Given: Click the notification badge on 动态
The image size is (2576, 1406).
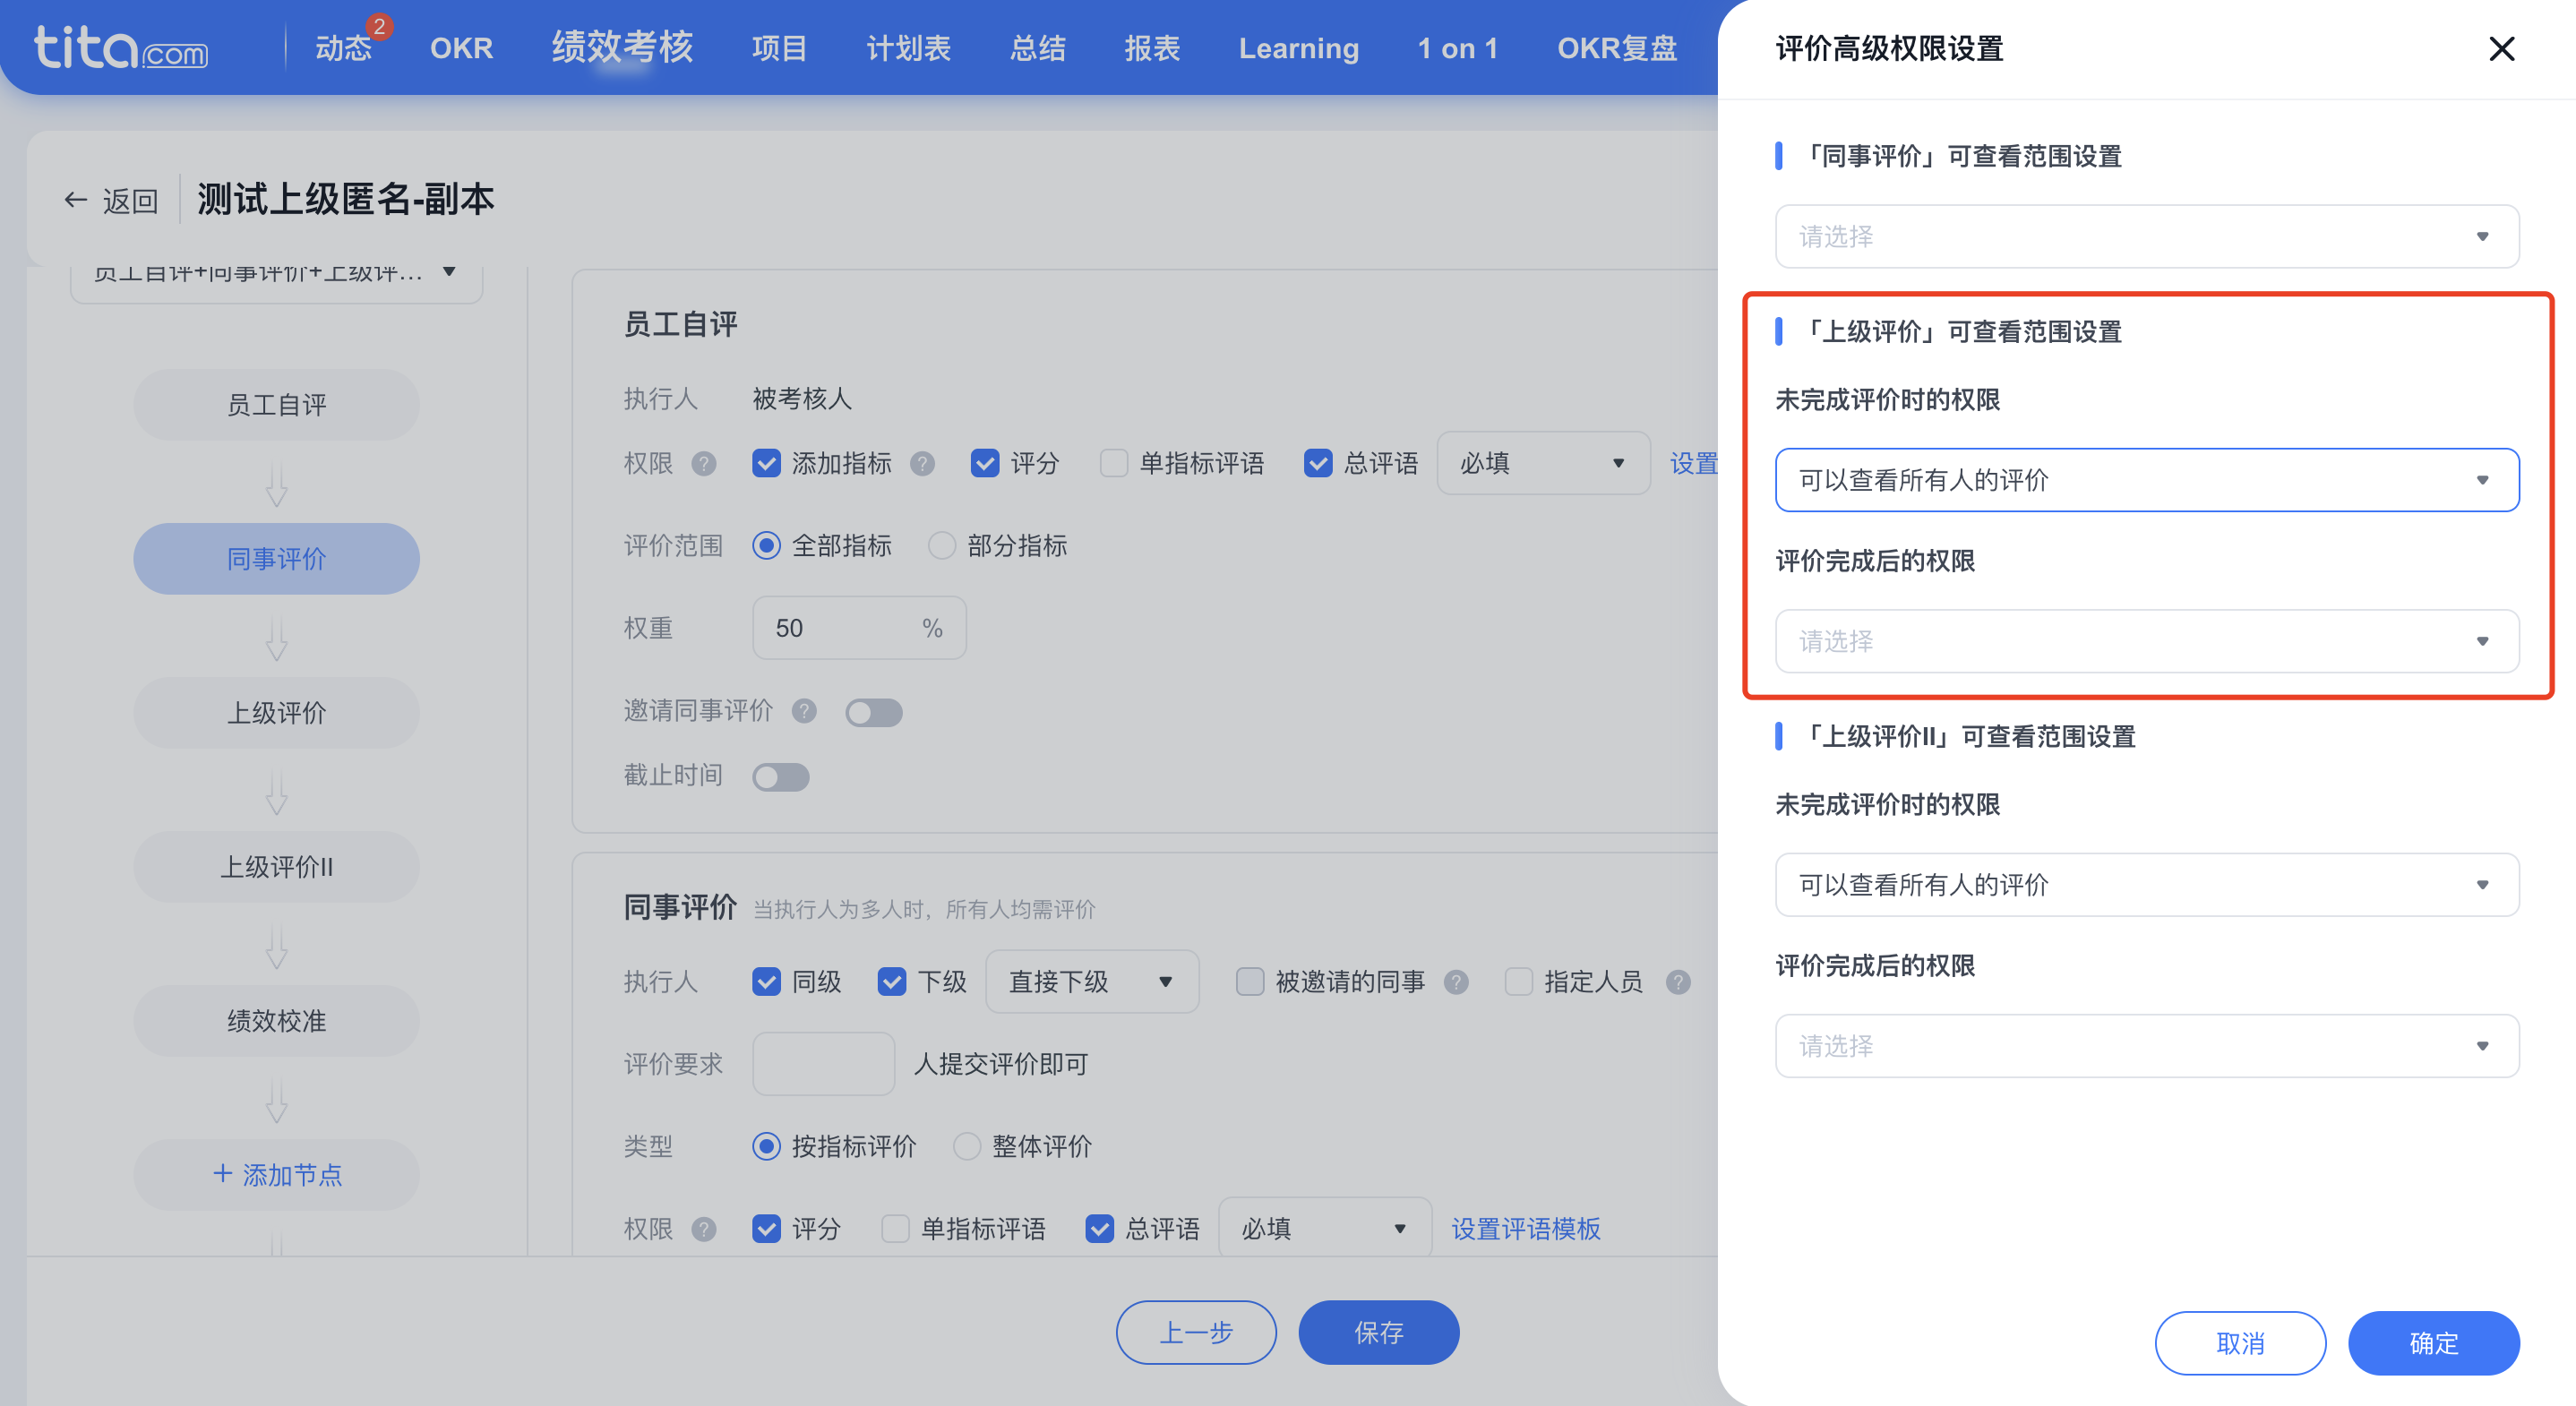Looking at the screenshot, I should coord(379,27).
